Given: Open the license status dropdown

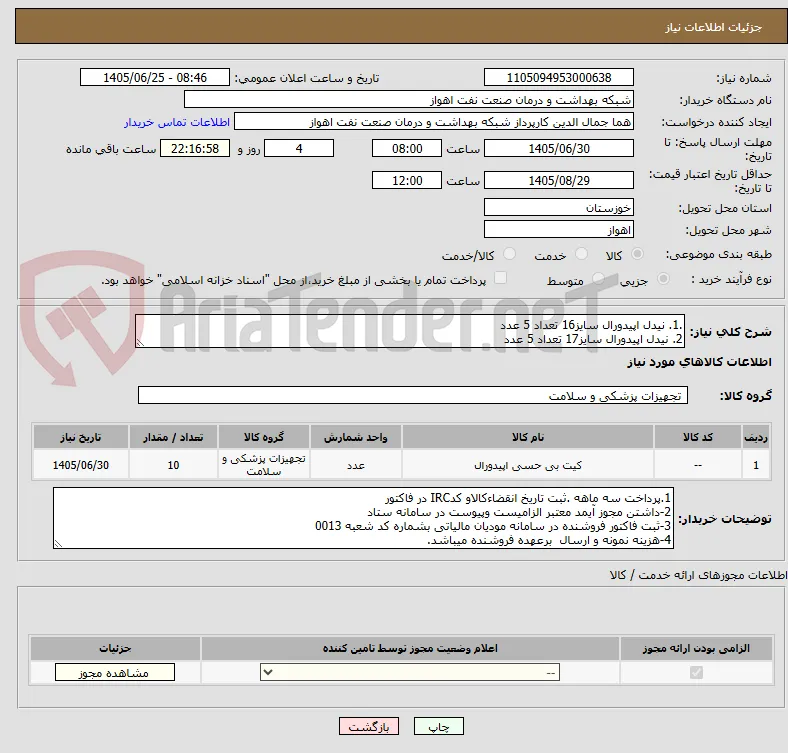Looking at the screenshot, I should point(410,673).
